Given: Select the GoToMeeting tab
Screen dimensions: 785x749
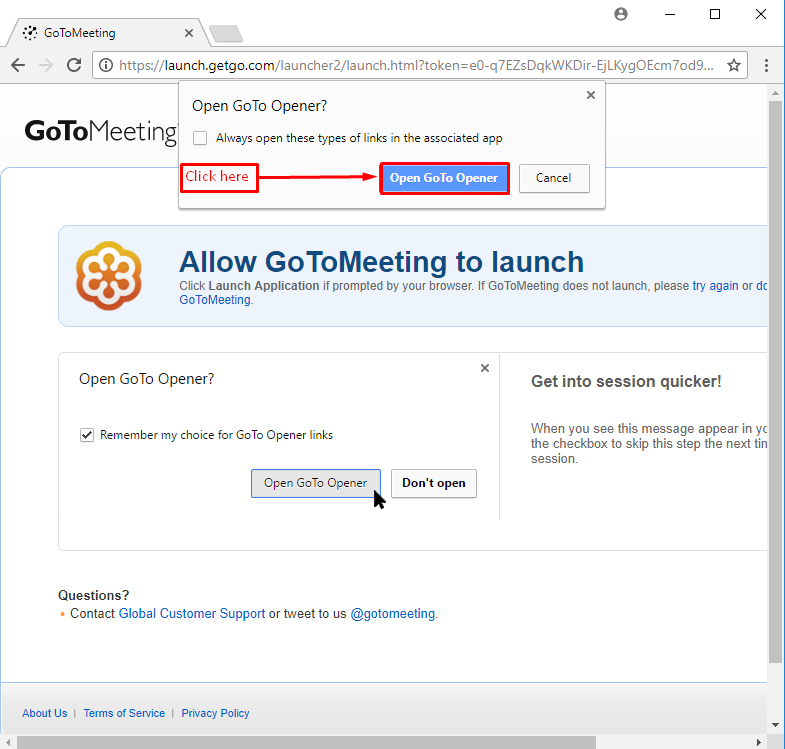Looking at the screenshot, I should point(108,33).
